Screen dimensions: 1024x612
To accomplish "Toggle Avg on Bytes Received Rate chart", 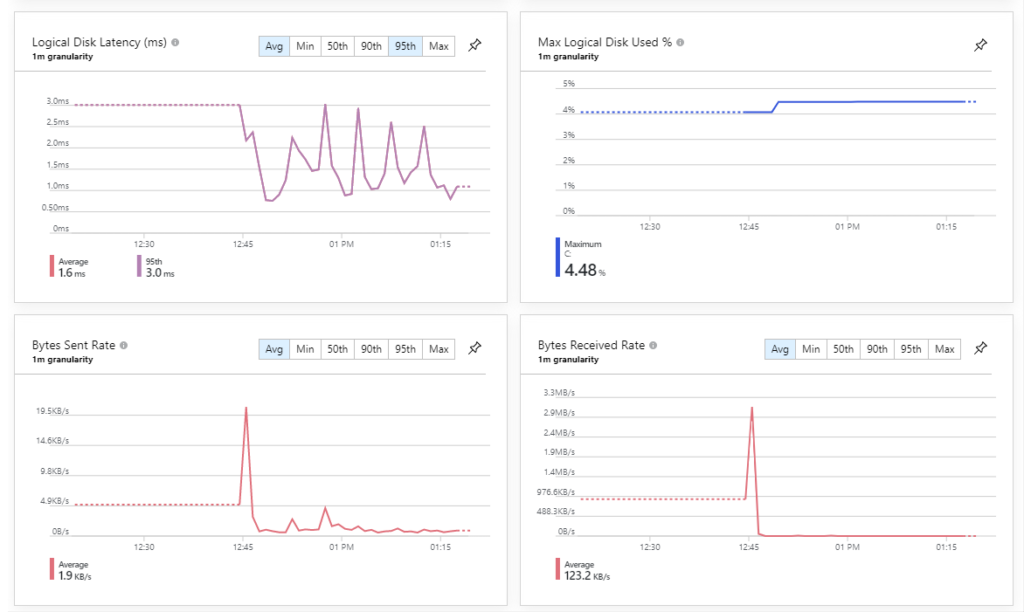I will pos(779,349).
